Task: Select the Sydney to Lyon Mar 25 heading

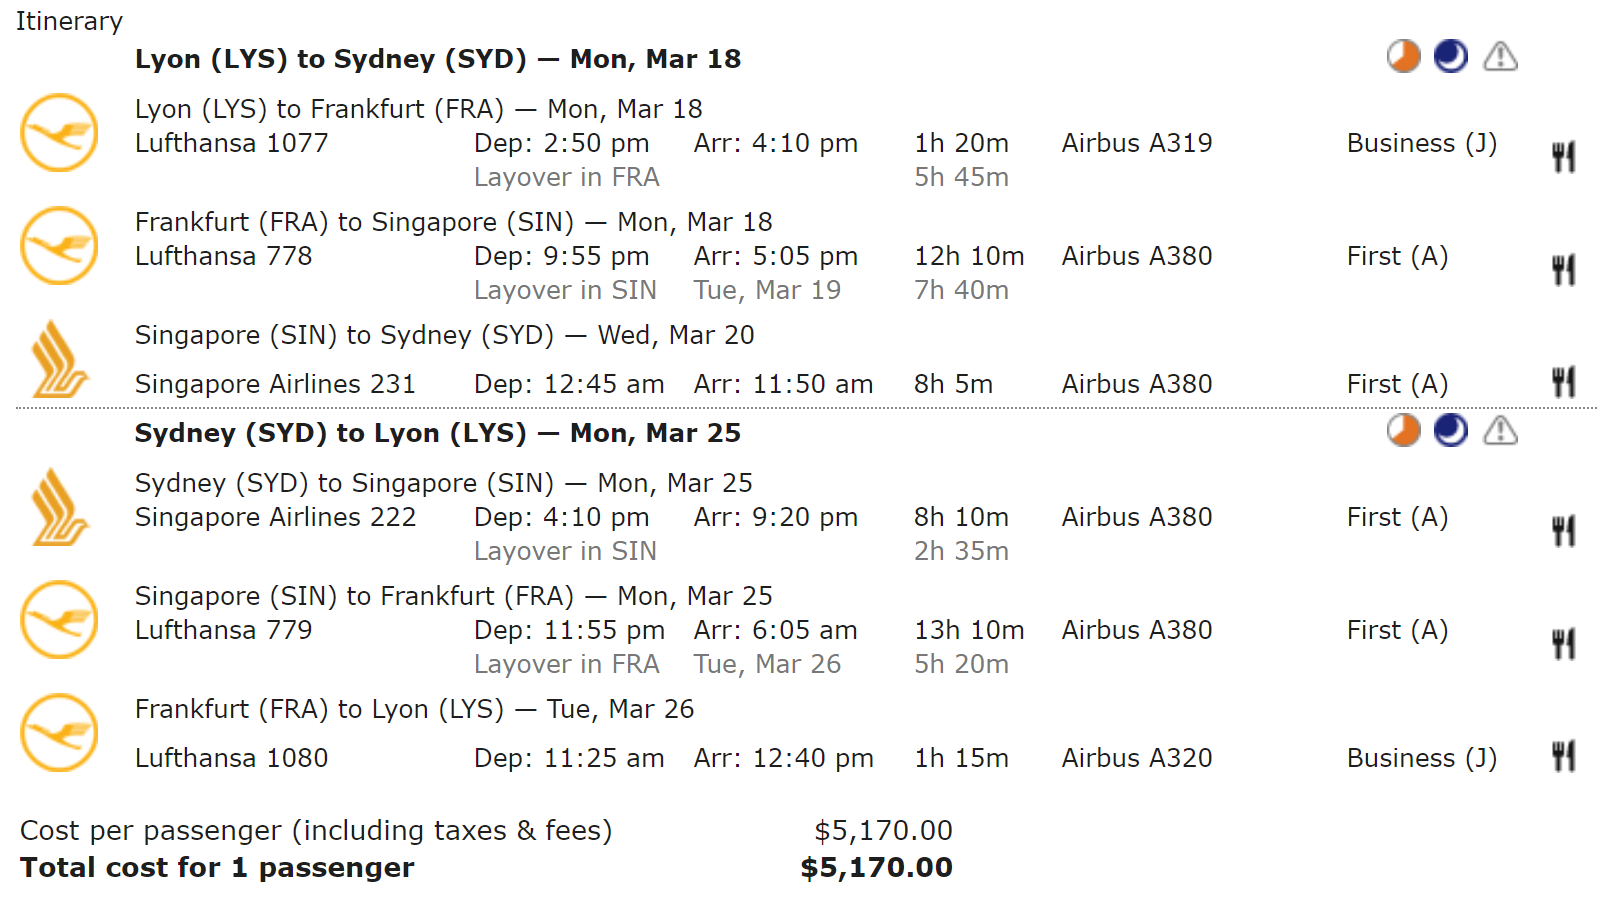Action: click(x=438, y=433)
